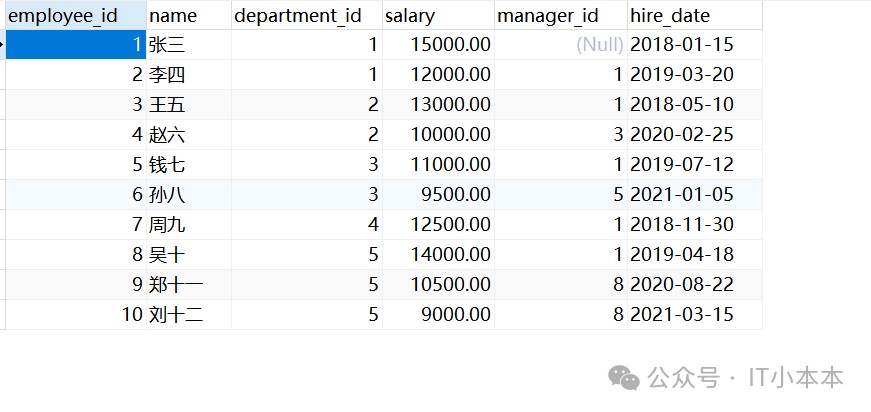The height and width of the screenshot is (412, 871).
Task: Select hire_date cell 2018-05-10
Action: (x=695, y=105)
